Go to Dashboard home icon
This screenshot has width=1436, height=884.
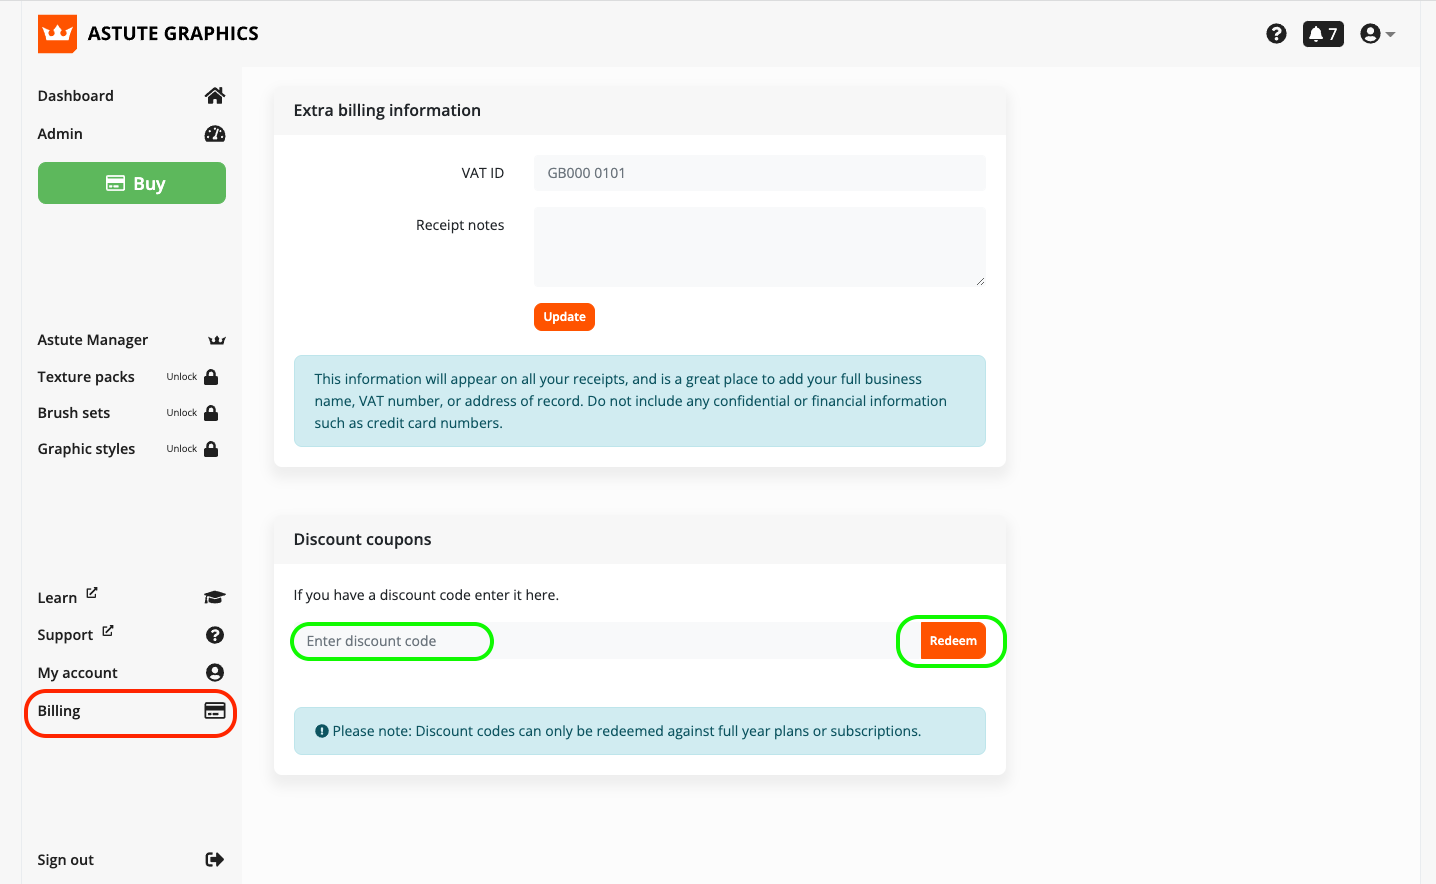[x=214, y=96]
